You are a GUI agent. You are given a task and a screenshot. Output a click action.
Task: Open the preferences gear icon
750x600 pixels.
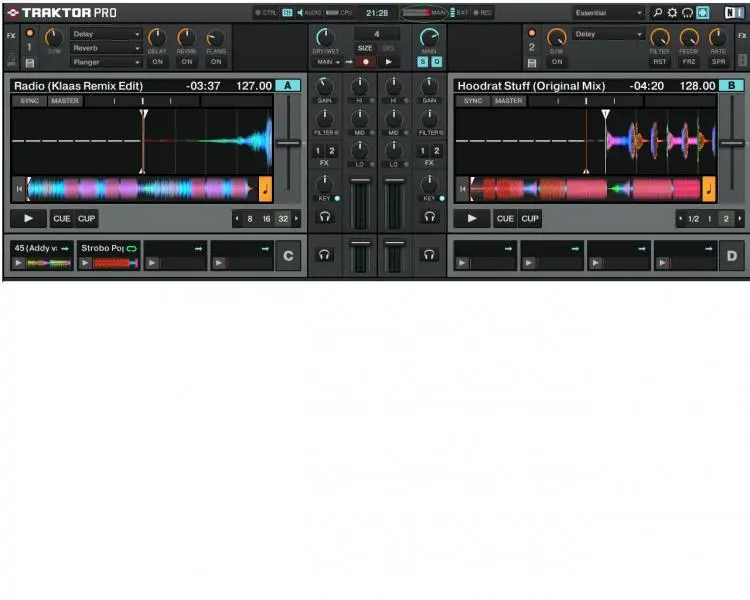[x=672, y=13]
